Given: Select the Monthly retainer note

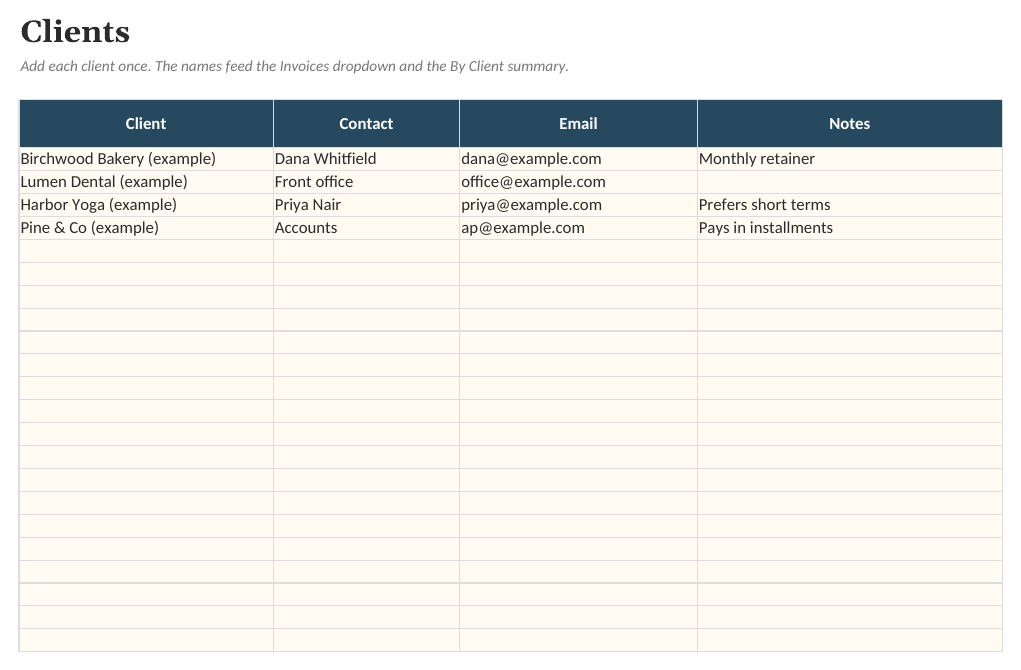Looking at the screenshot, I should [850, 159].
